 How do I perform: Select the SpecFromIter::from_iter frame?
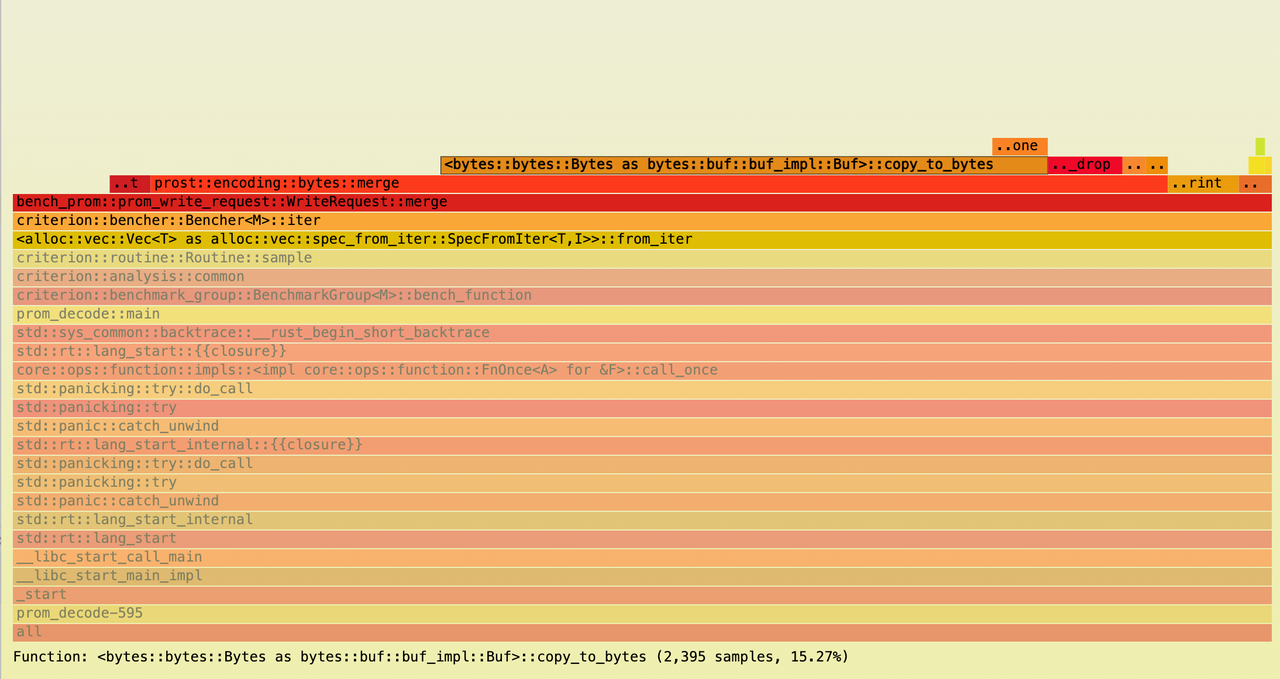350,239
